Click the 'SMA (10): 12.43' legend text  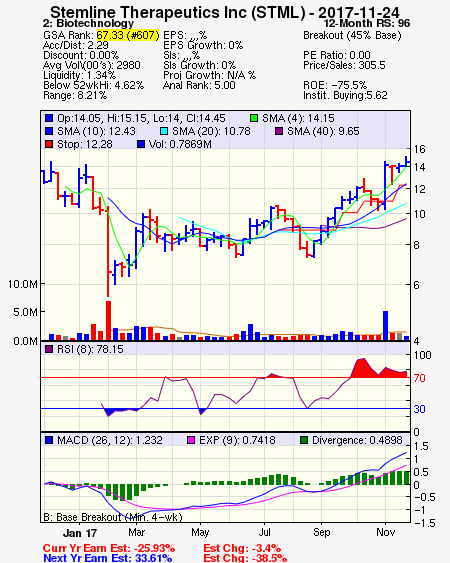coord(96,131)
